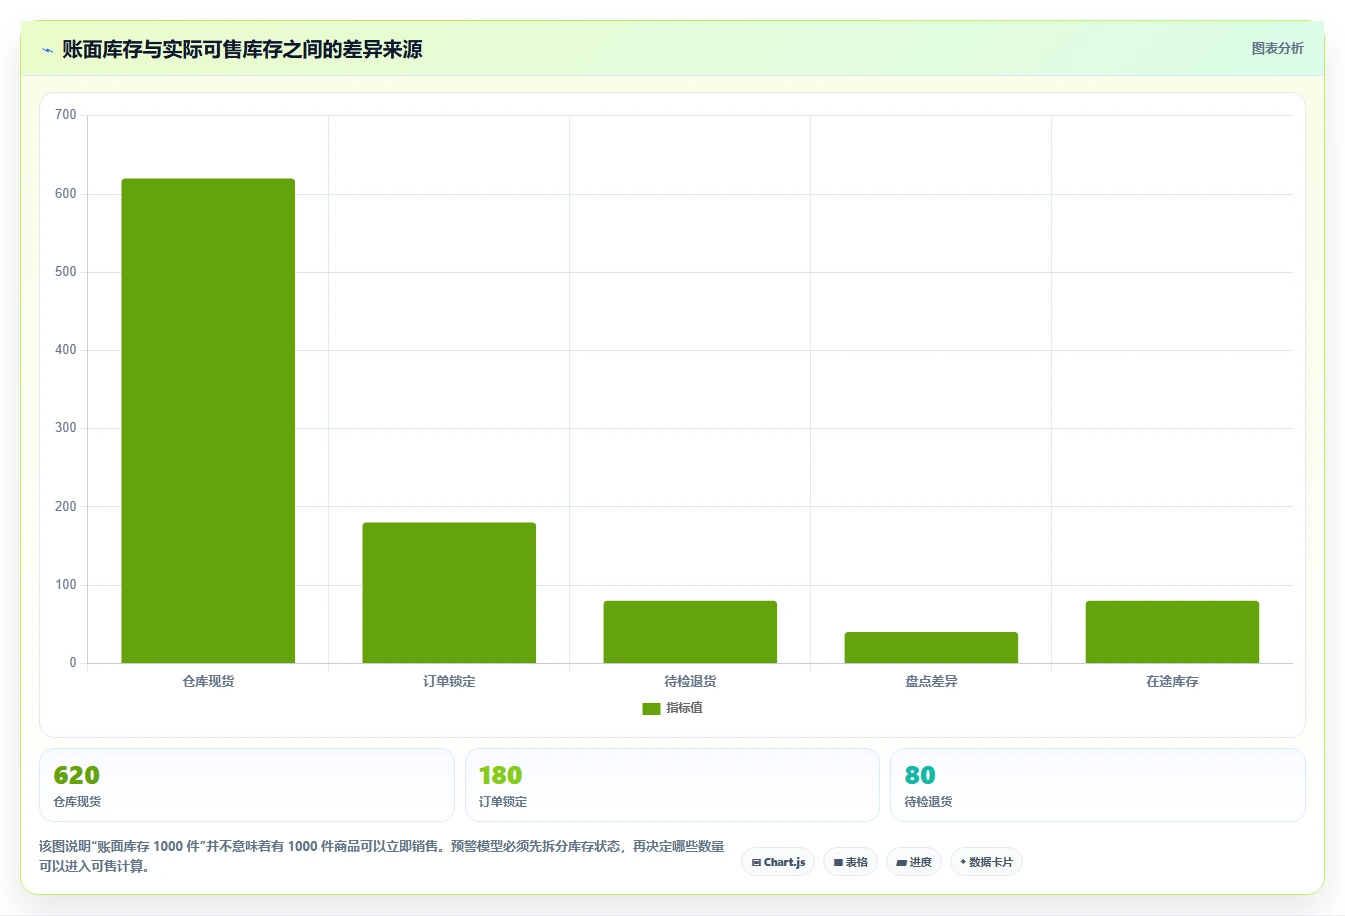Image resolution: width=1345 pixels, height=916 pixels.
Task: Click the blue icon beside the chart title
Action: tap(47, 50)
